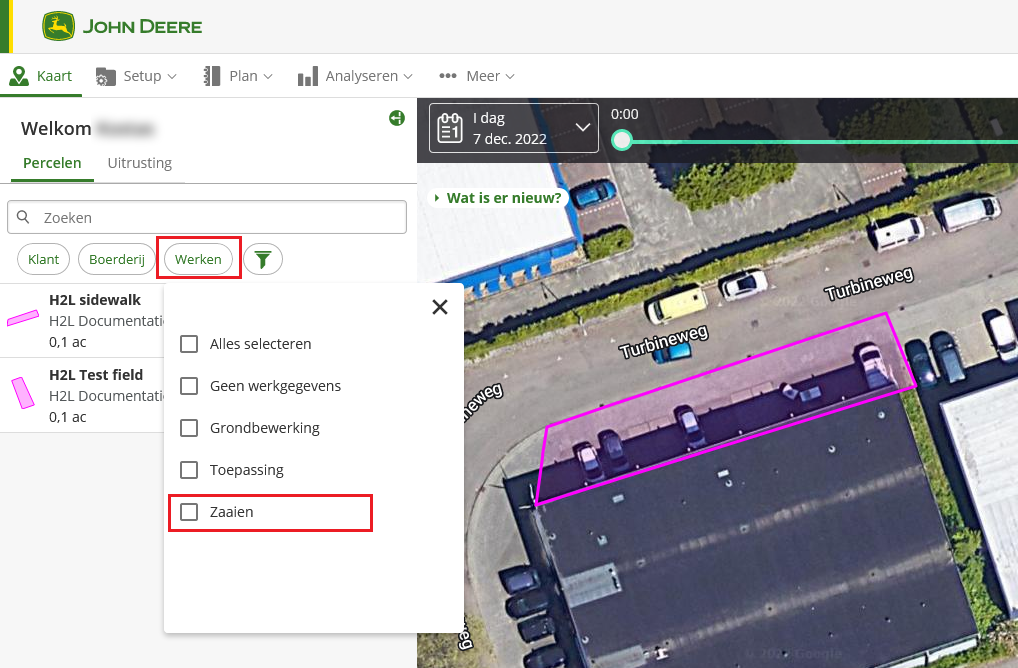Viewport: 1018px width, 668px height.
Task: Click the H2L Test field shape icon
Action: 22,392
